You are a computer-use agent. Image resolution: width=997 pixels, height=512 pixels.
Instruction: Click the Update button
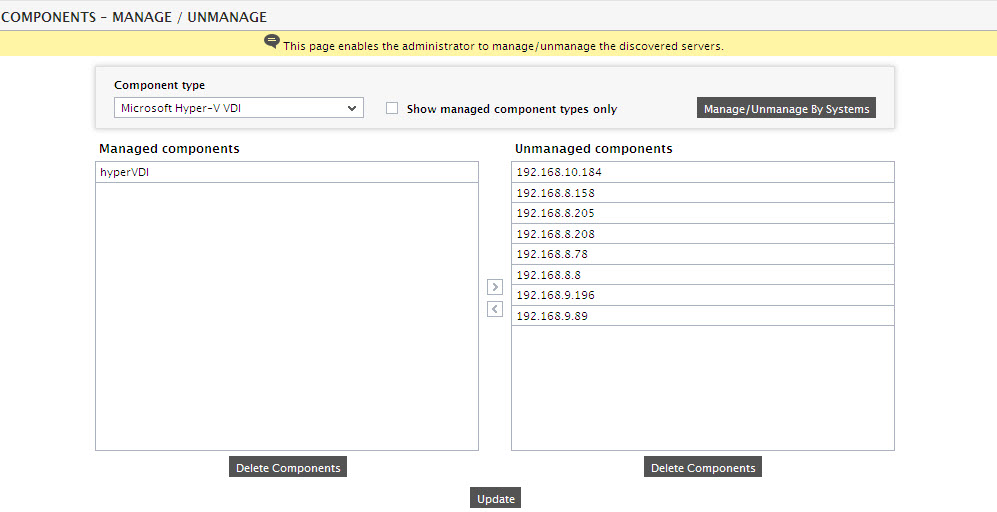click(x=495, y=498)
